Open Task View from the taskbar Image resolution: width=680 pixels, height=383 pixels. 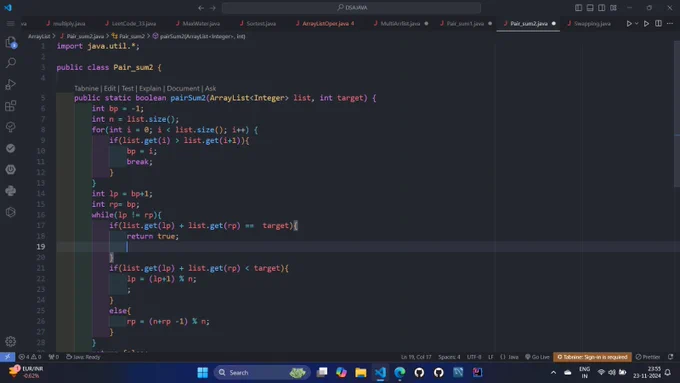(322, 372)
